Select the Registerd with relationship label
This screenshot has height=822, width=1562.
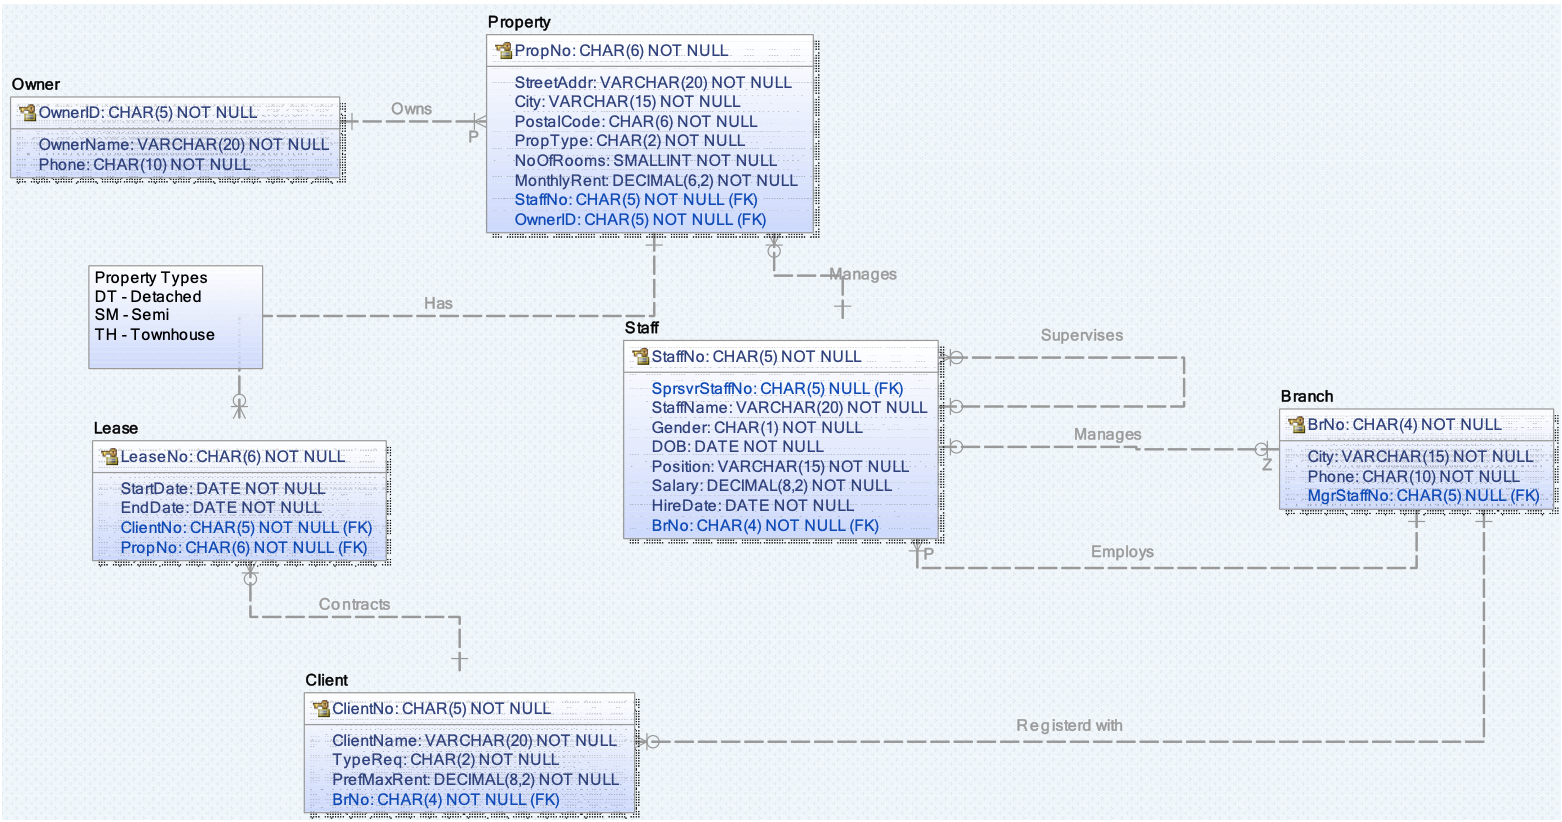[1069, 725]
